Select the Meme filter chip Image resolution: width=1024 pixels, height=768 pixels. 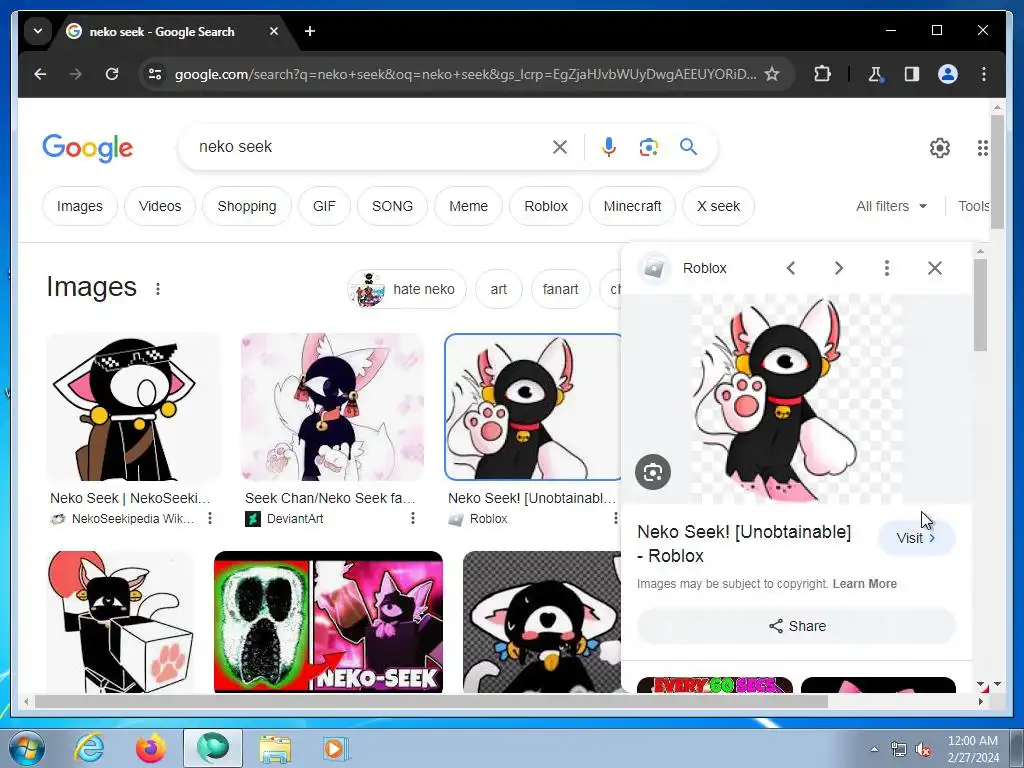468,206
